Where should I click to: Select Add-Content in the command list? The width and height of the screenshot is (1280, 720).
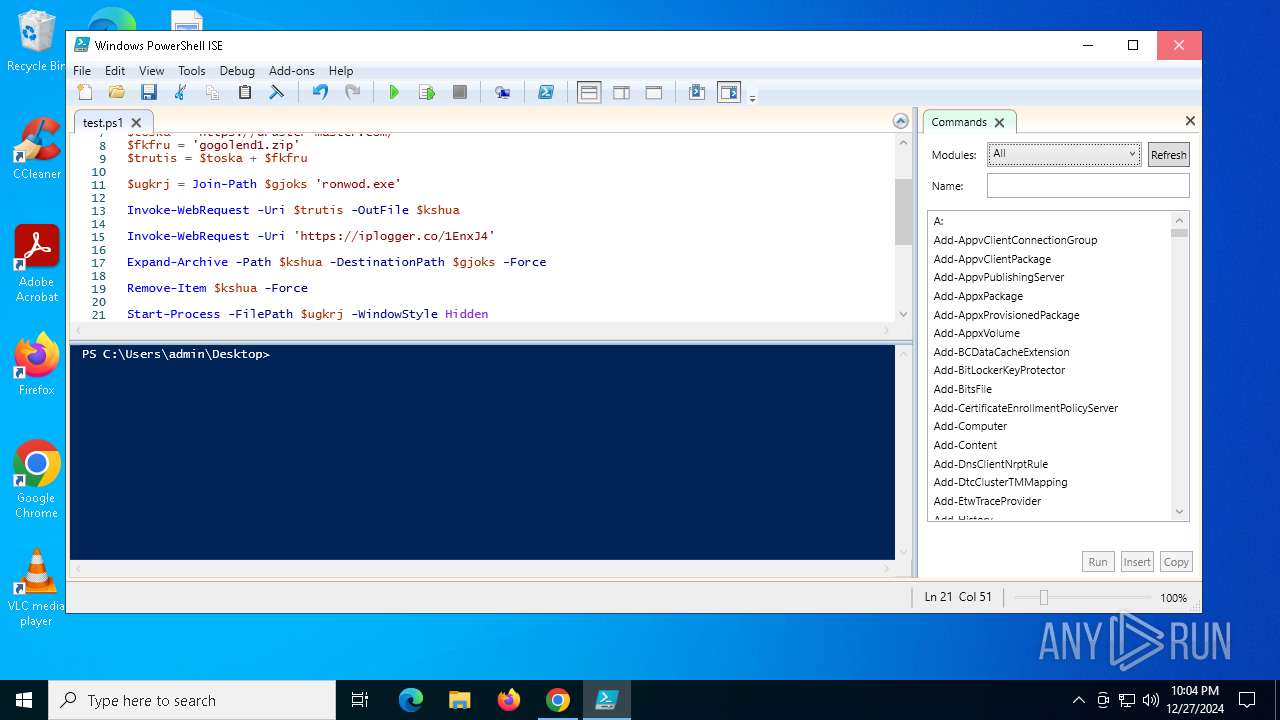tap(965, 445)
